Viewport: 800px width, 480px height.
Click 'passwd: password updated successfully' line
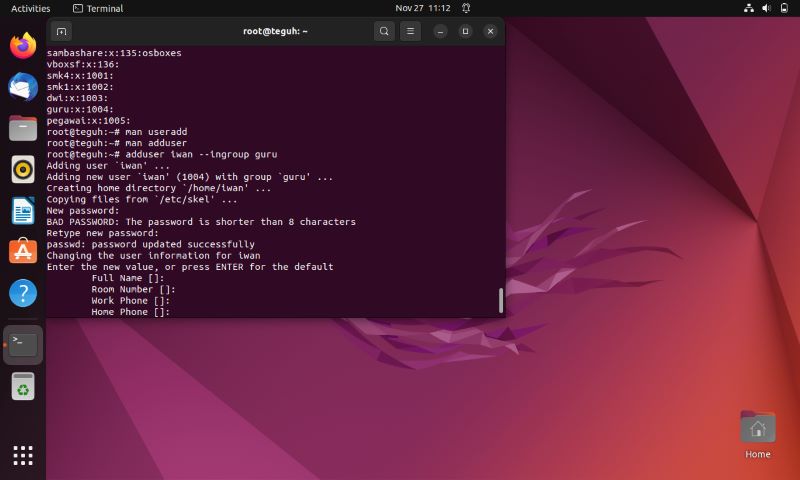[x=151, y=244]
